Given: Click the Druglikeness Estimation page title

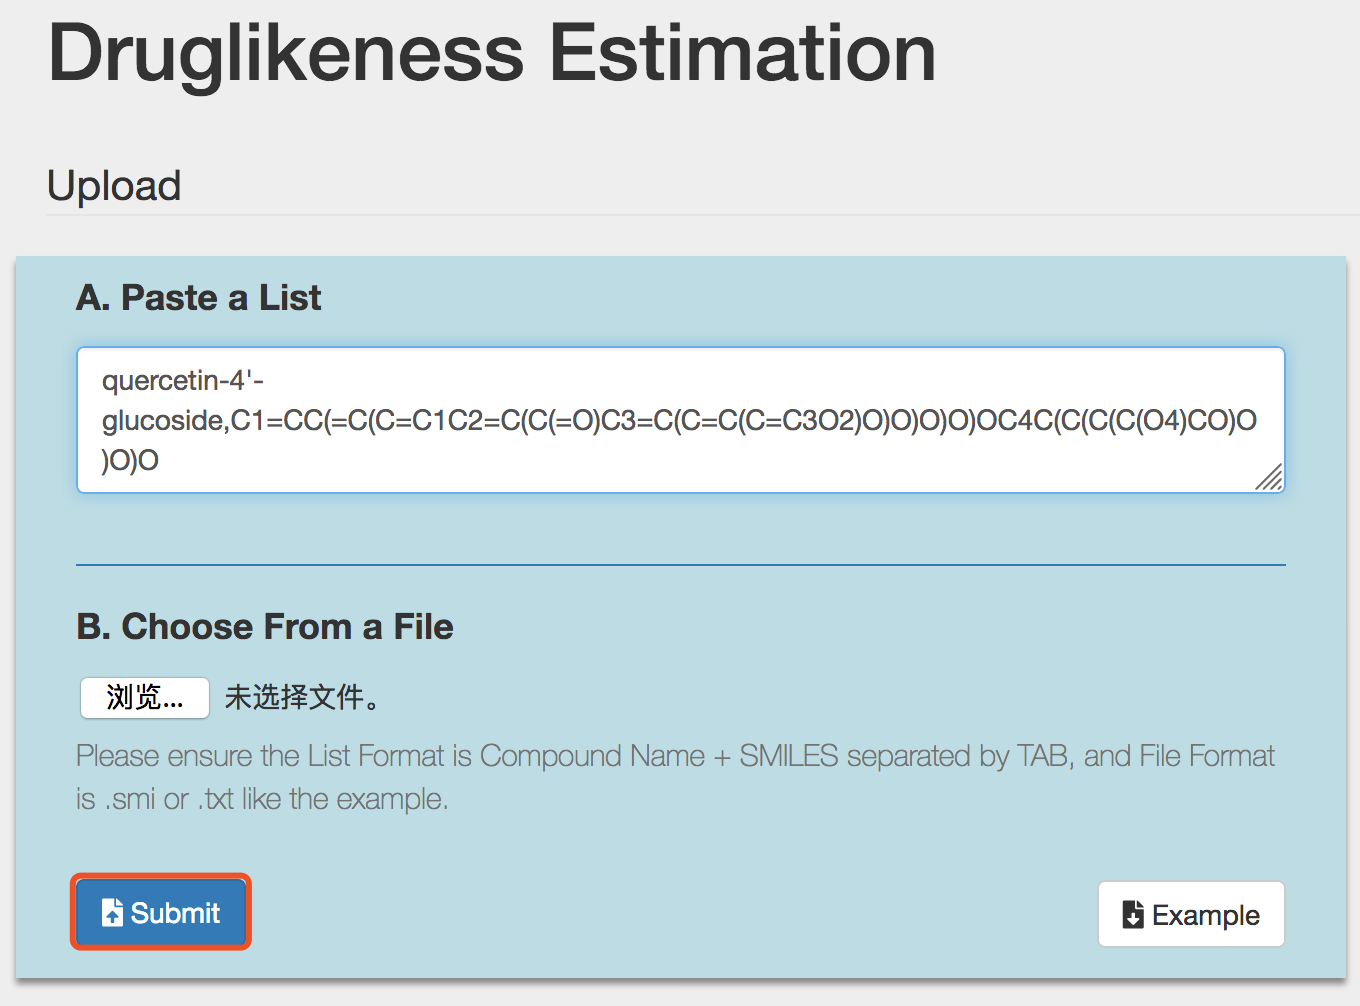Looking at the screenshot, I should (x=492, y=53).
